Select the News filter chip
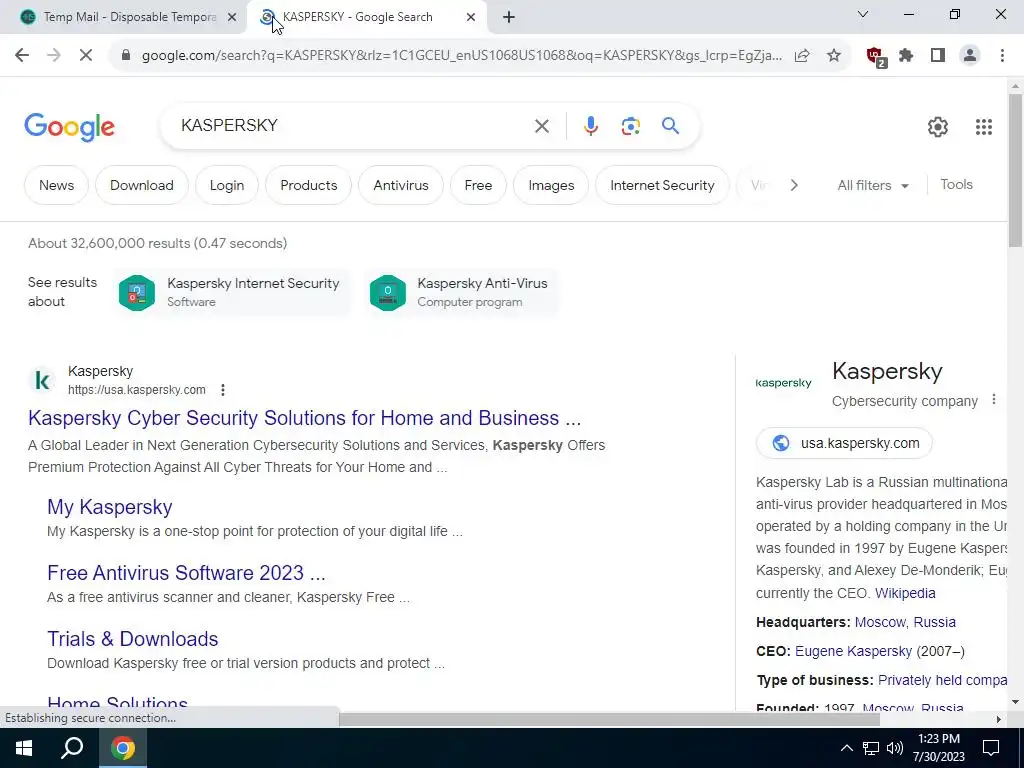This screenshot has width=1024, height=768. pos(56,185)
